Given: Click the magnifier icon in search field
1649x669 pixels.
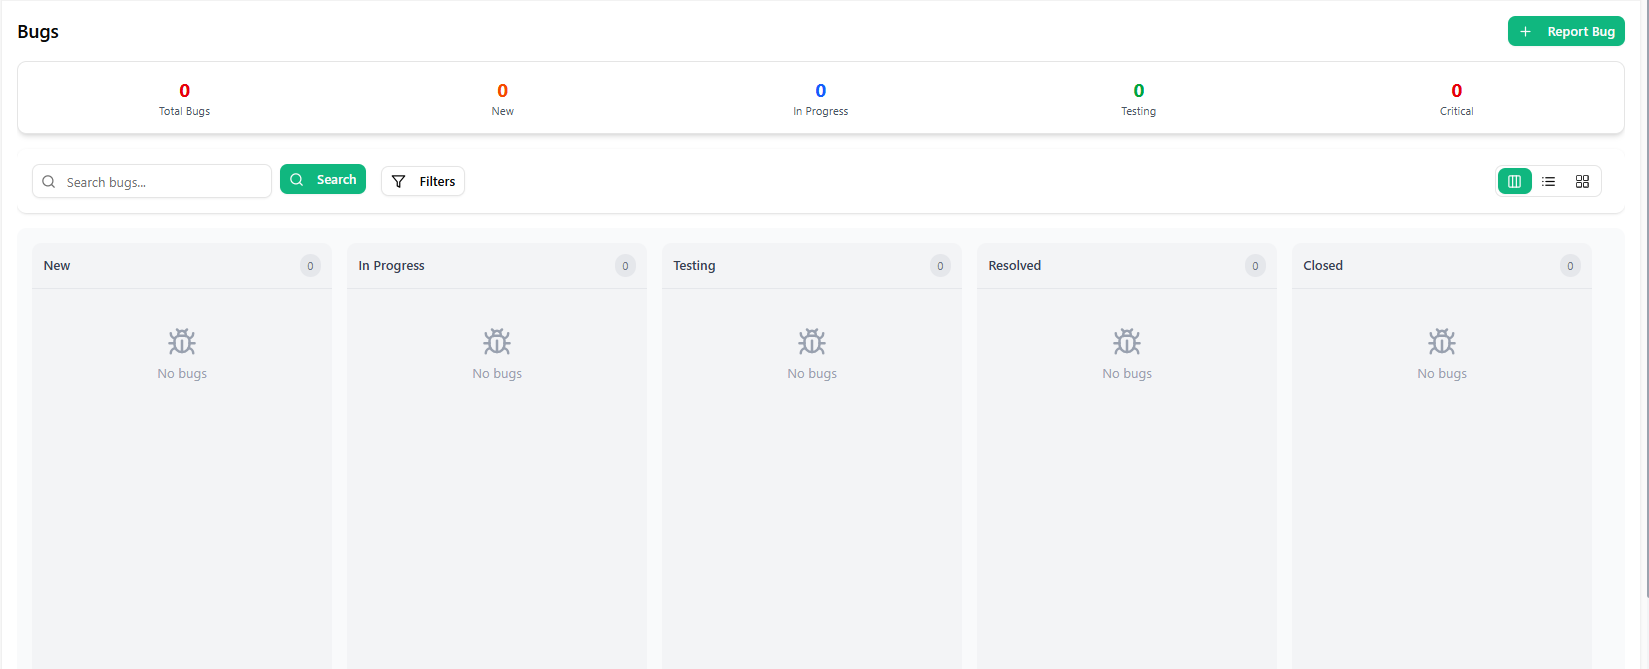Looking at the screenshot, I should click(49, 182).
